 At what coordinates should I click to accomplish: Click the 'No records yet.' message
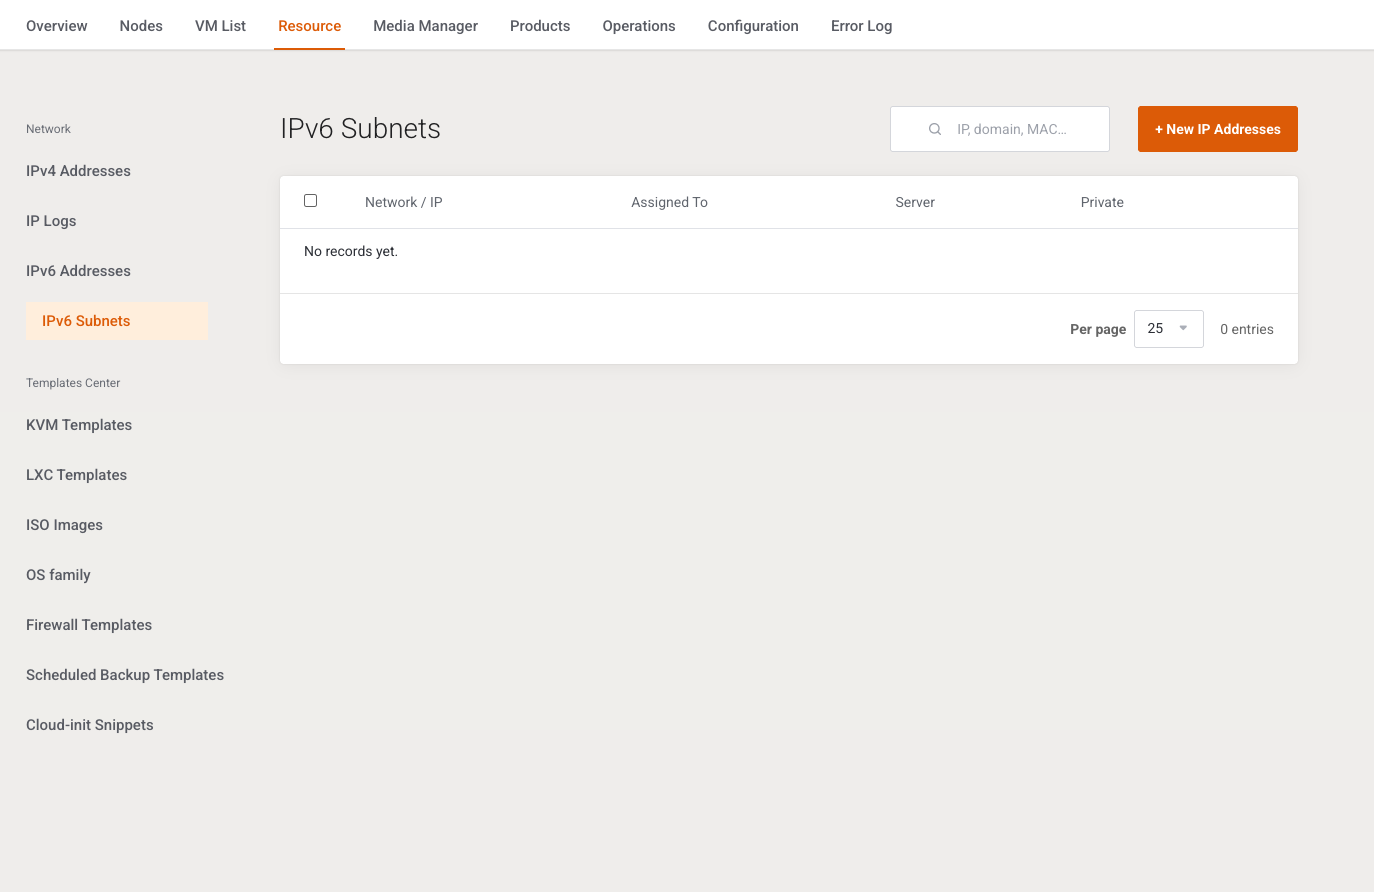tap(351, 251)
